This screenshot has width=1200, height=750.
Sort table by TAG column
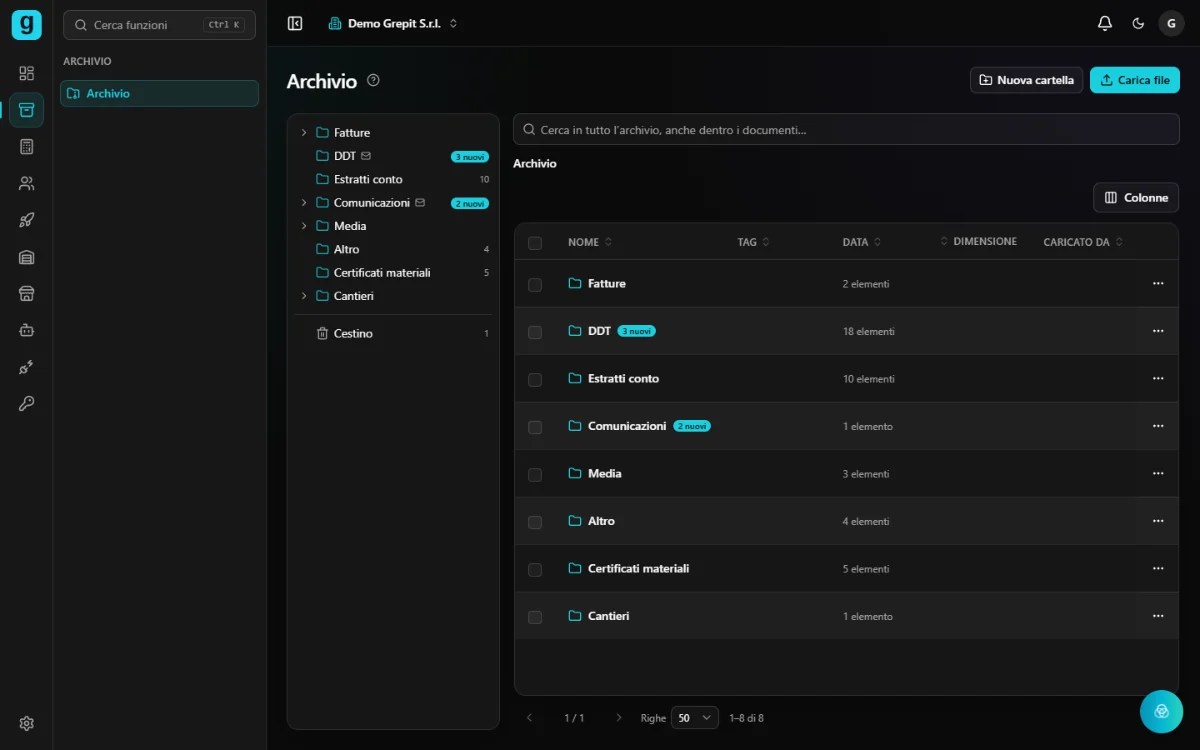[754, 242]
